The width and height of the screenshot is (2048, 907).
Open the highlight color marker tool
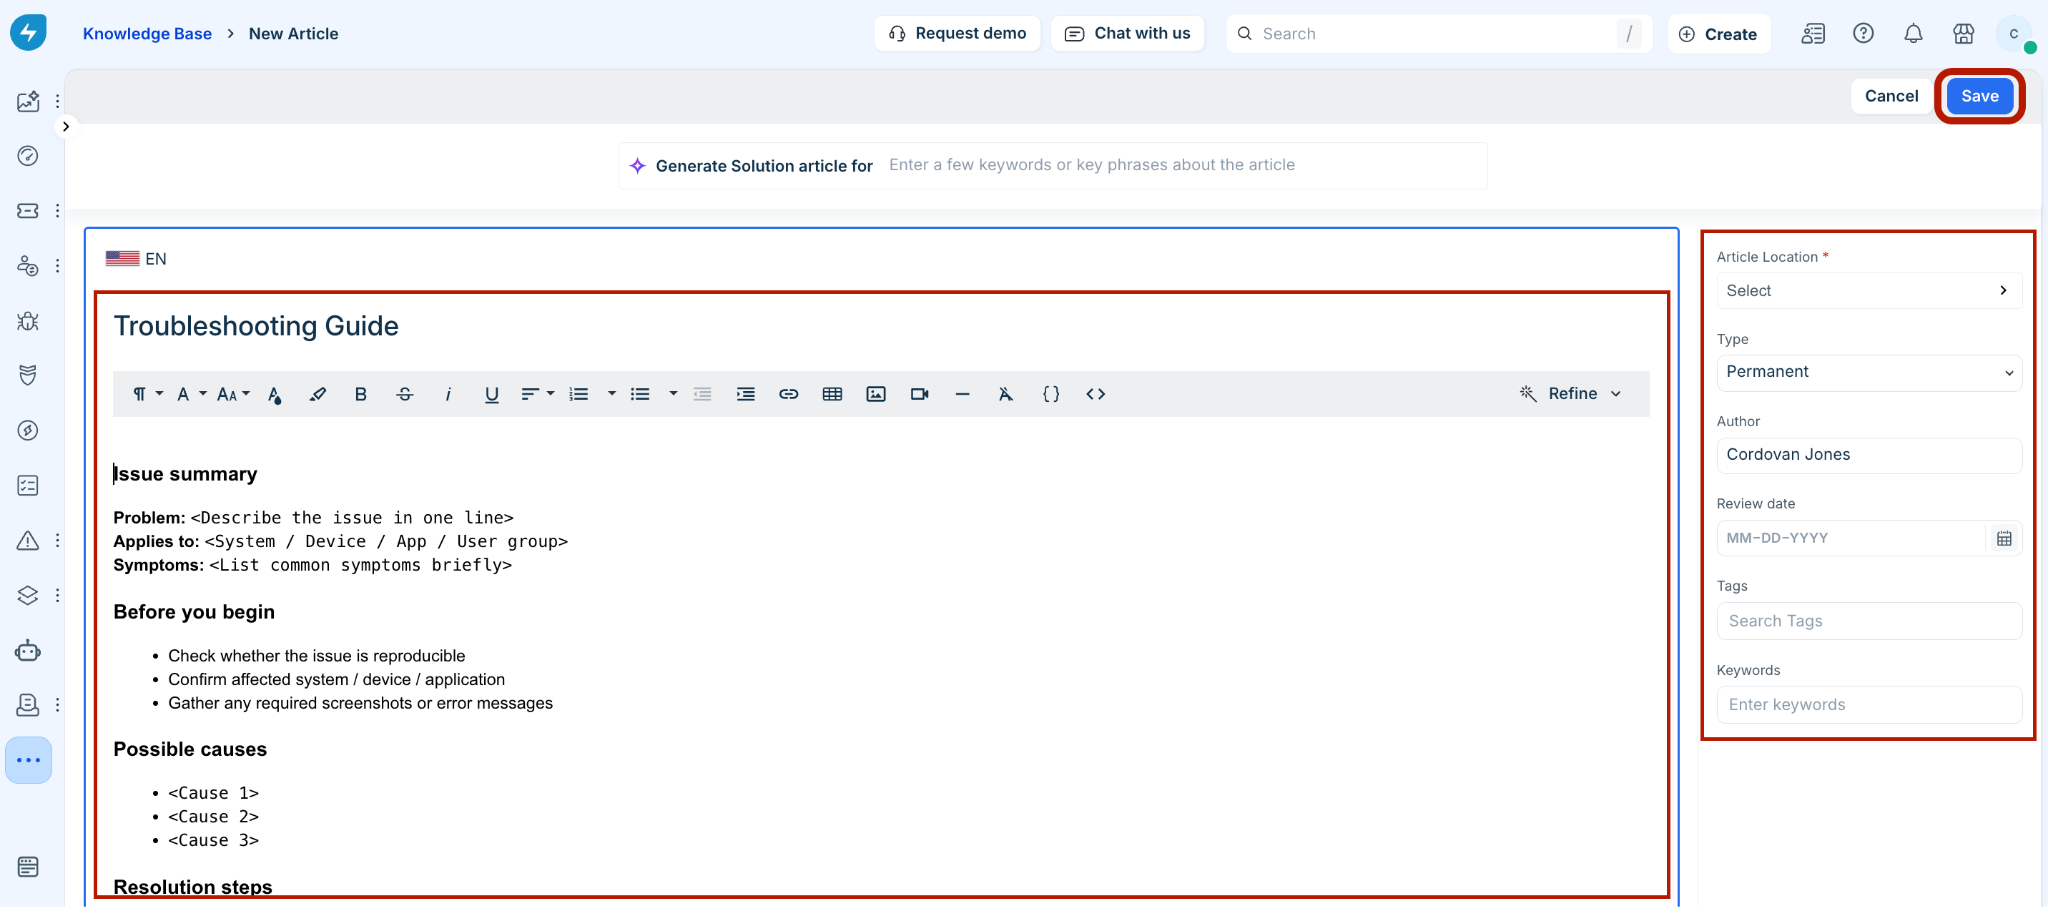[x=318, y=394]
